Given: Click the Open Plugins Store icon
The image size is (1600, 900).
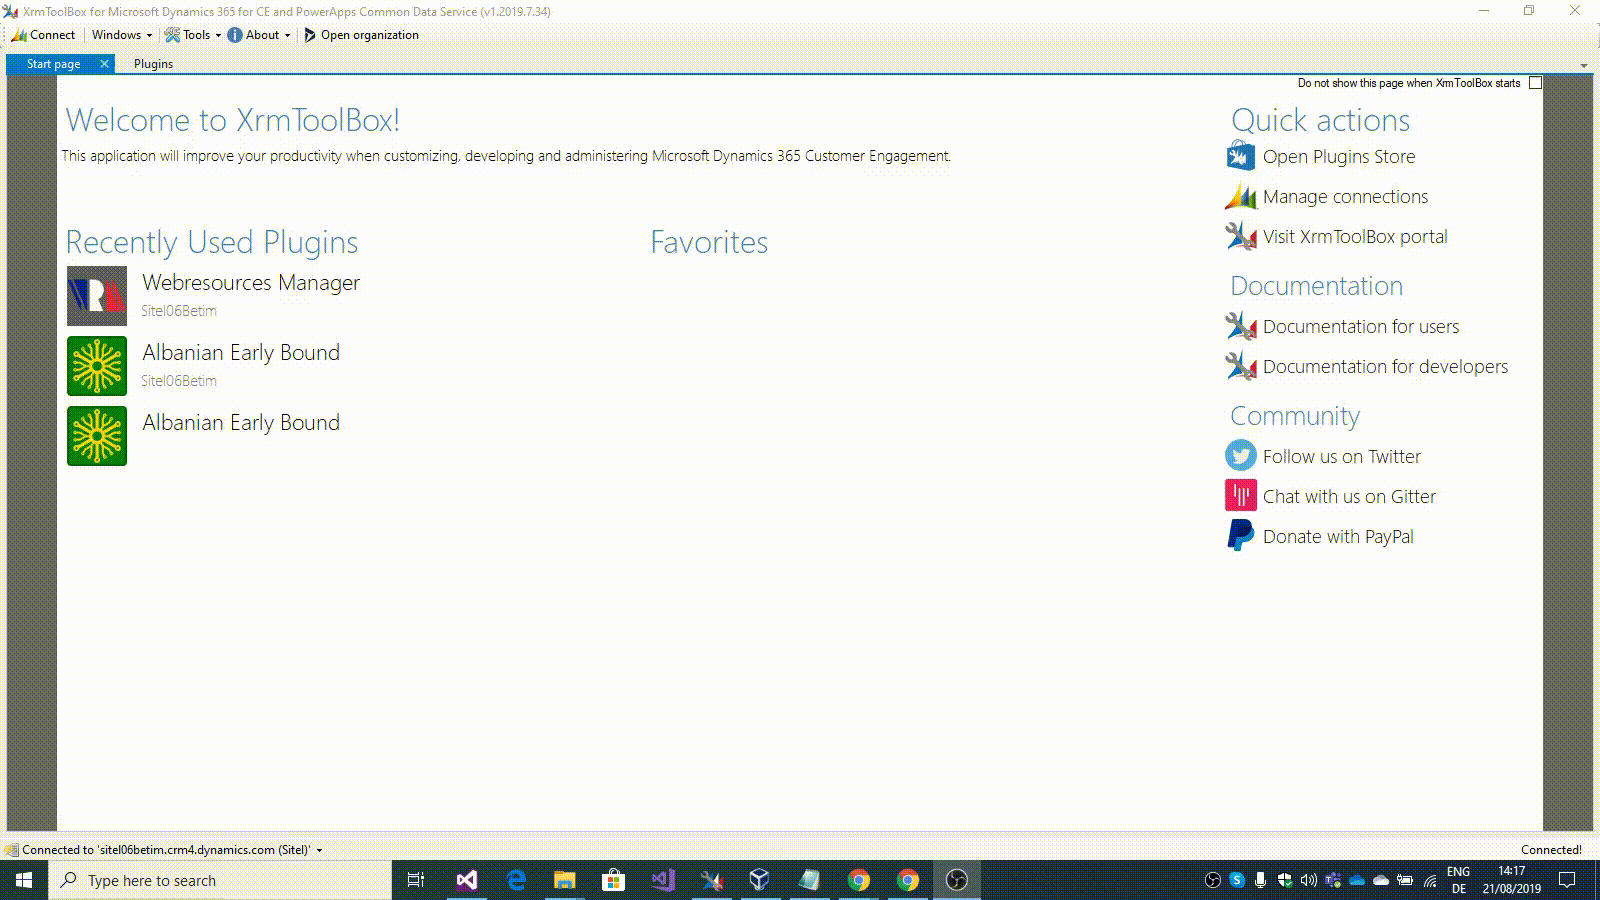Looking at the screenshot, I should point(1240,156).
